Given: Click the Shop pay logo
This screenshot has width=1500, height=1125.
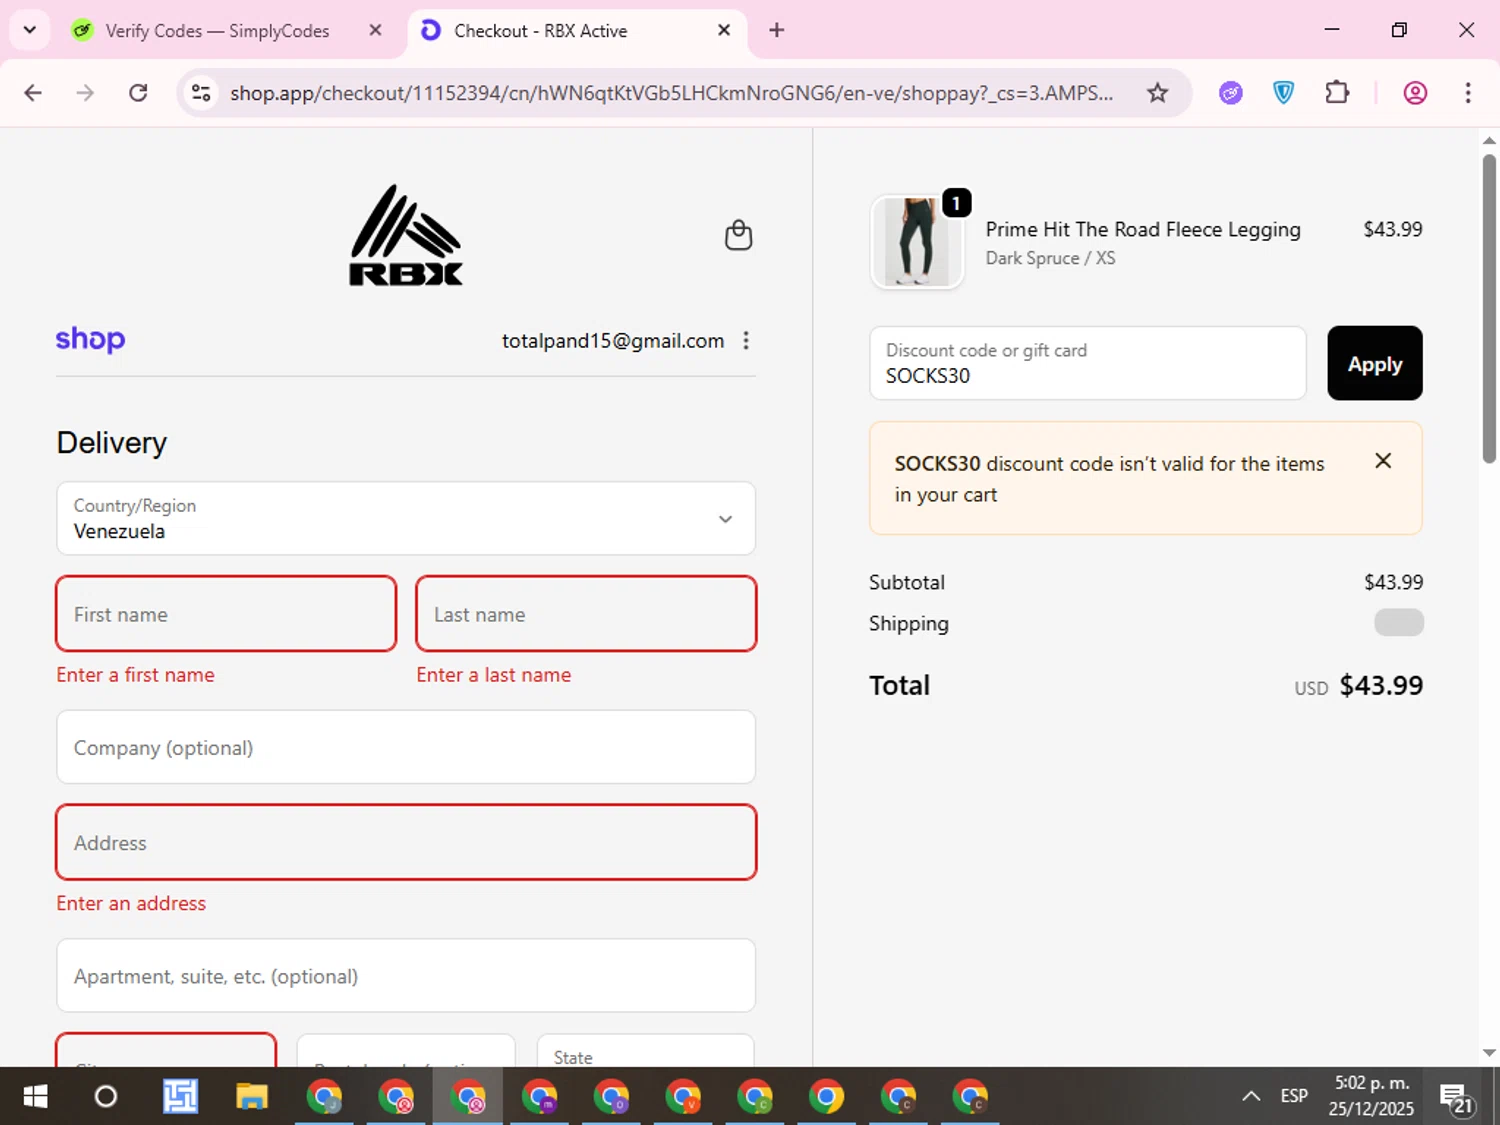Looking at the screenshot, I should point(90,340).
